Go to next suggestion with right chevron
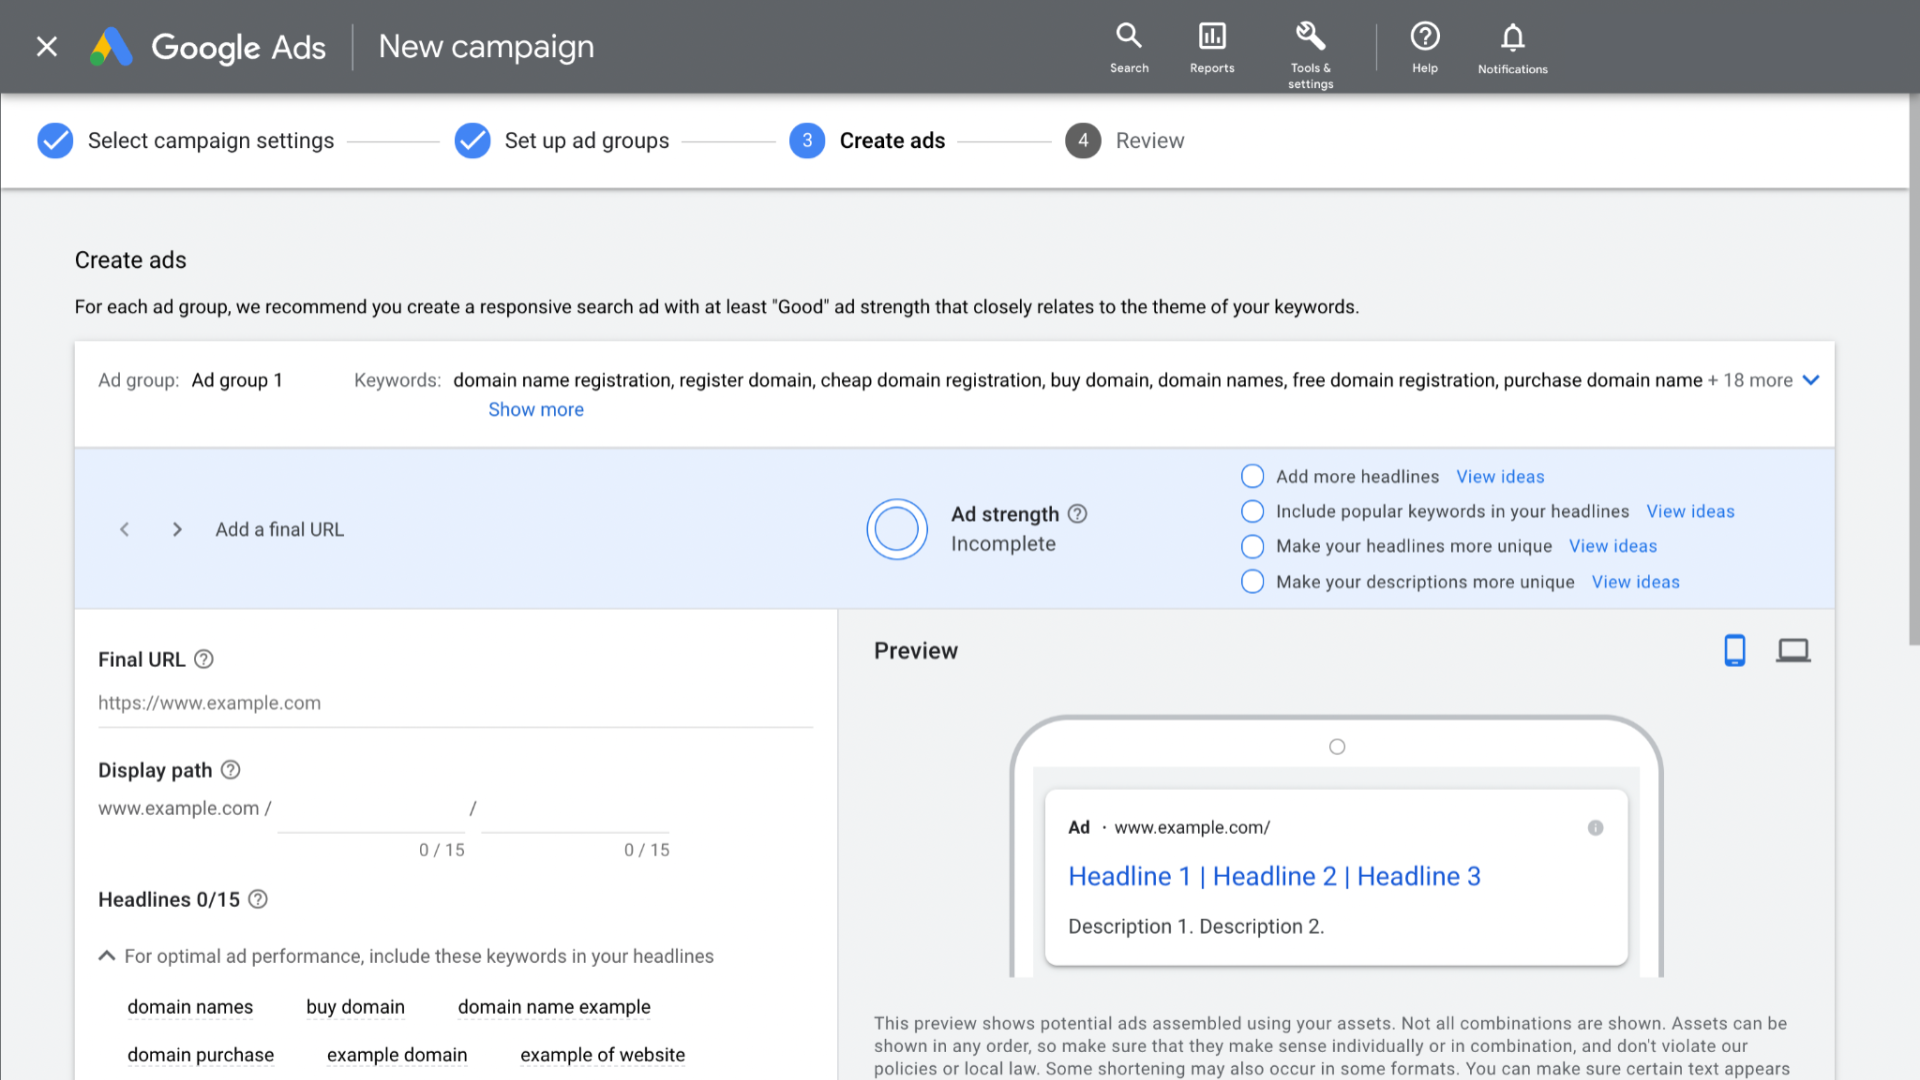This screenshot has height=1080, width=1920. (x=177, y=529)
